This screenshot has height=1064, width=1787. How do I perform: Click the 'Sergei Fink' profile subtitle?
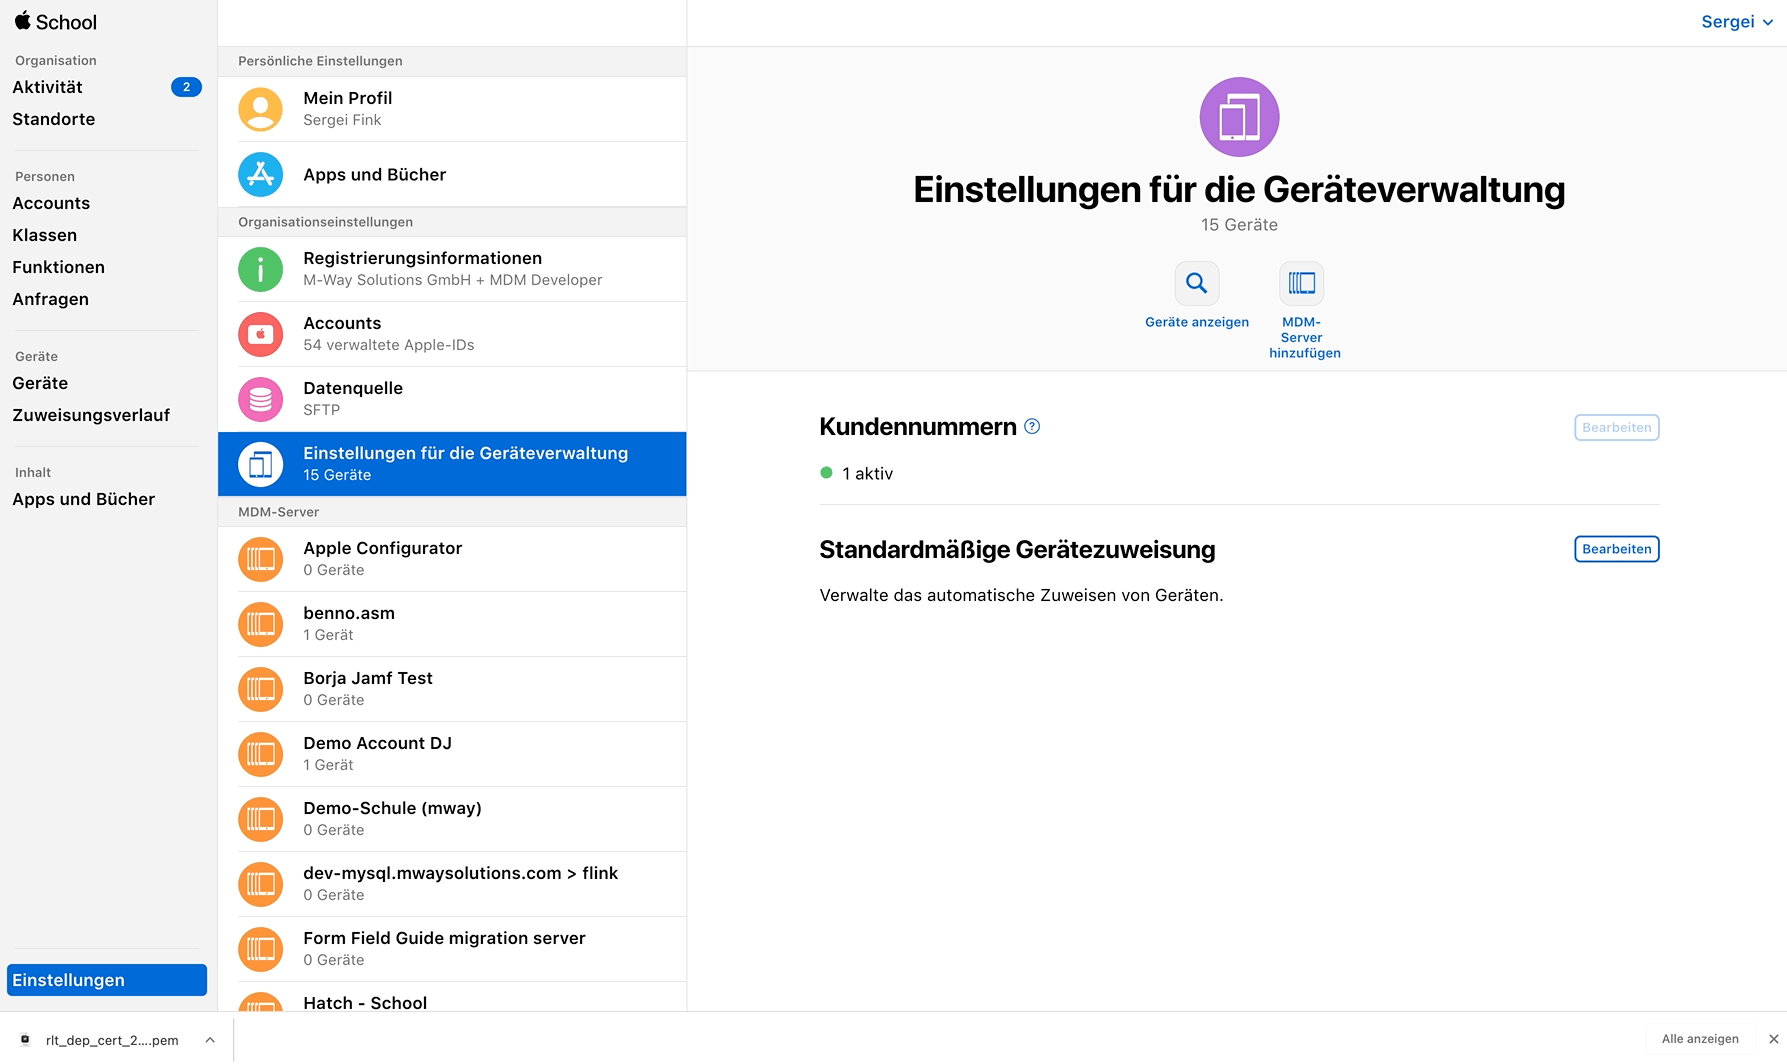(342, 120)
